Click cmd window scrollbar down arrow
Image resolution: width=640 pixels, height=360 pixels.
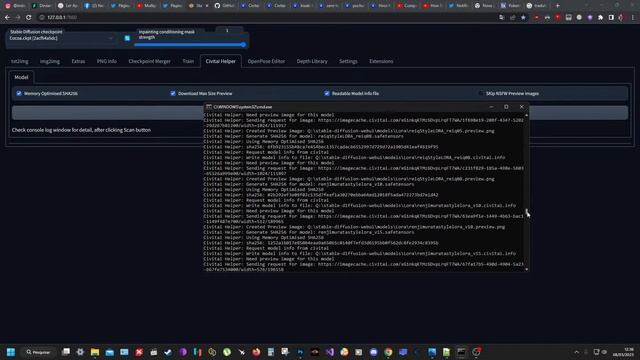pos(527,269)
